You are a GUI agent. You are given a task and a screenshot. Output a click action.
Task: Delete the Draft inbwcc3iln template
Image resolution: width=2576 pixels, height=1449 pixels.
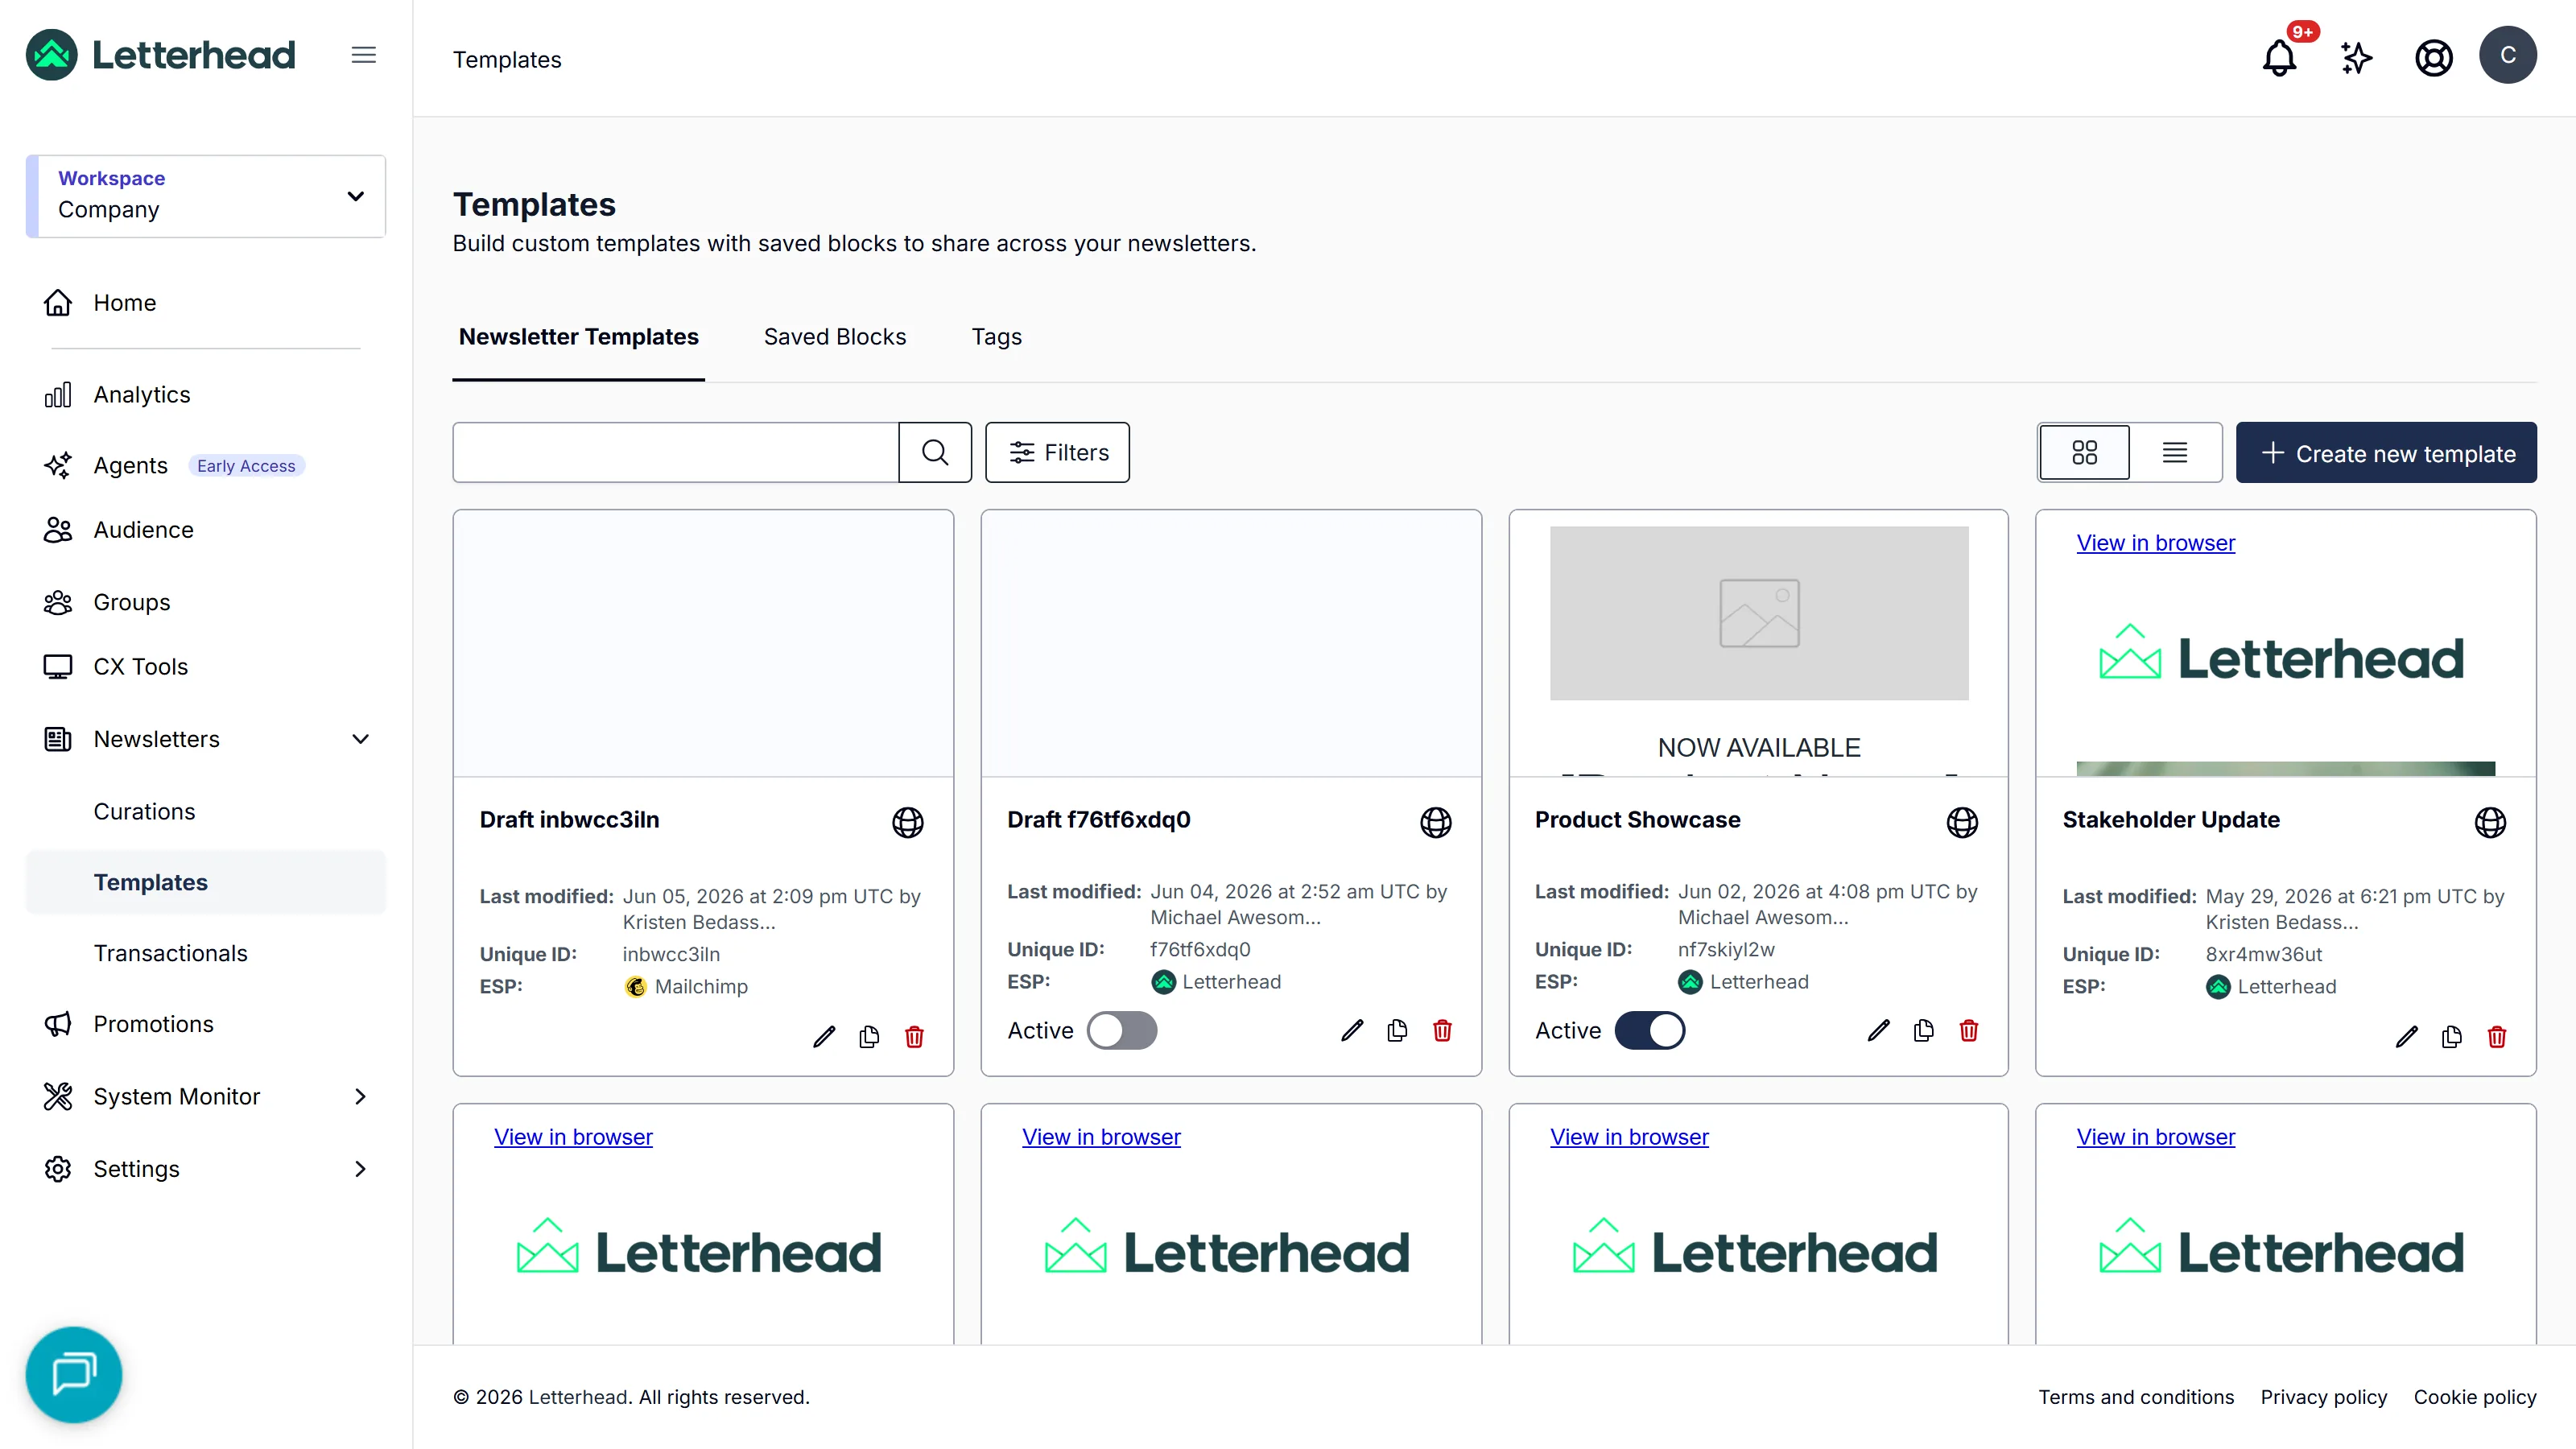(x=914, y=1036)
